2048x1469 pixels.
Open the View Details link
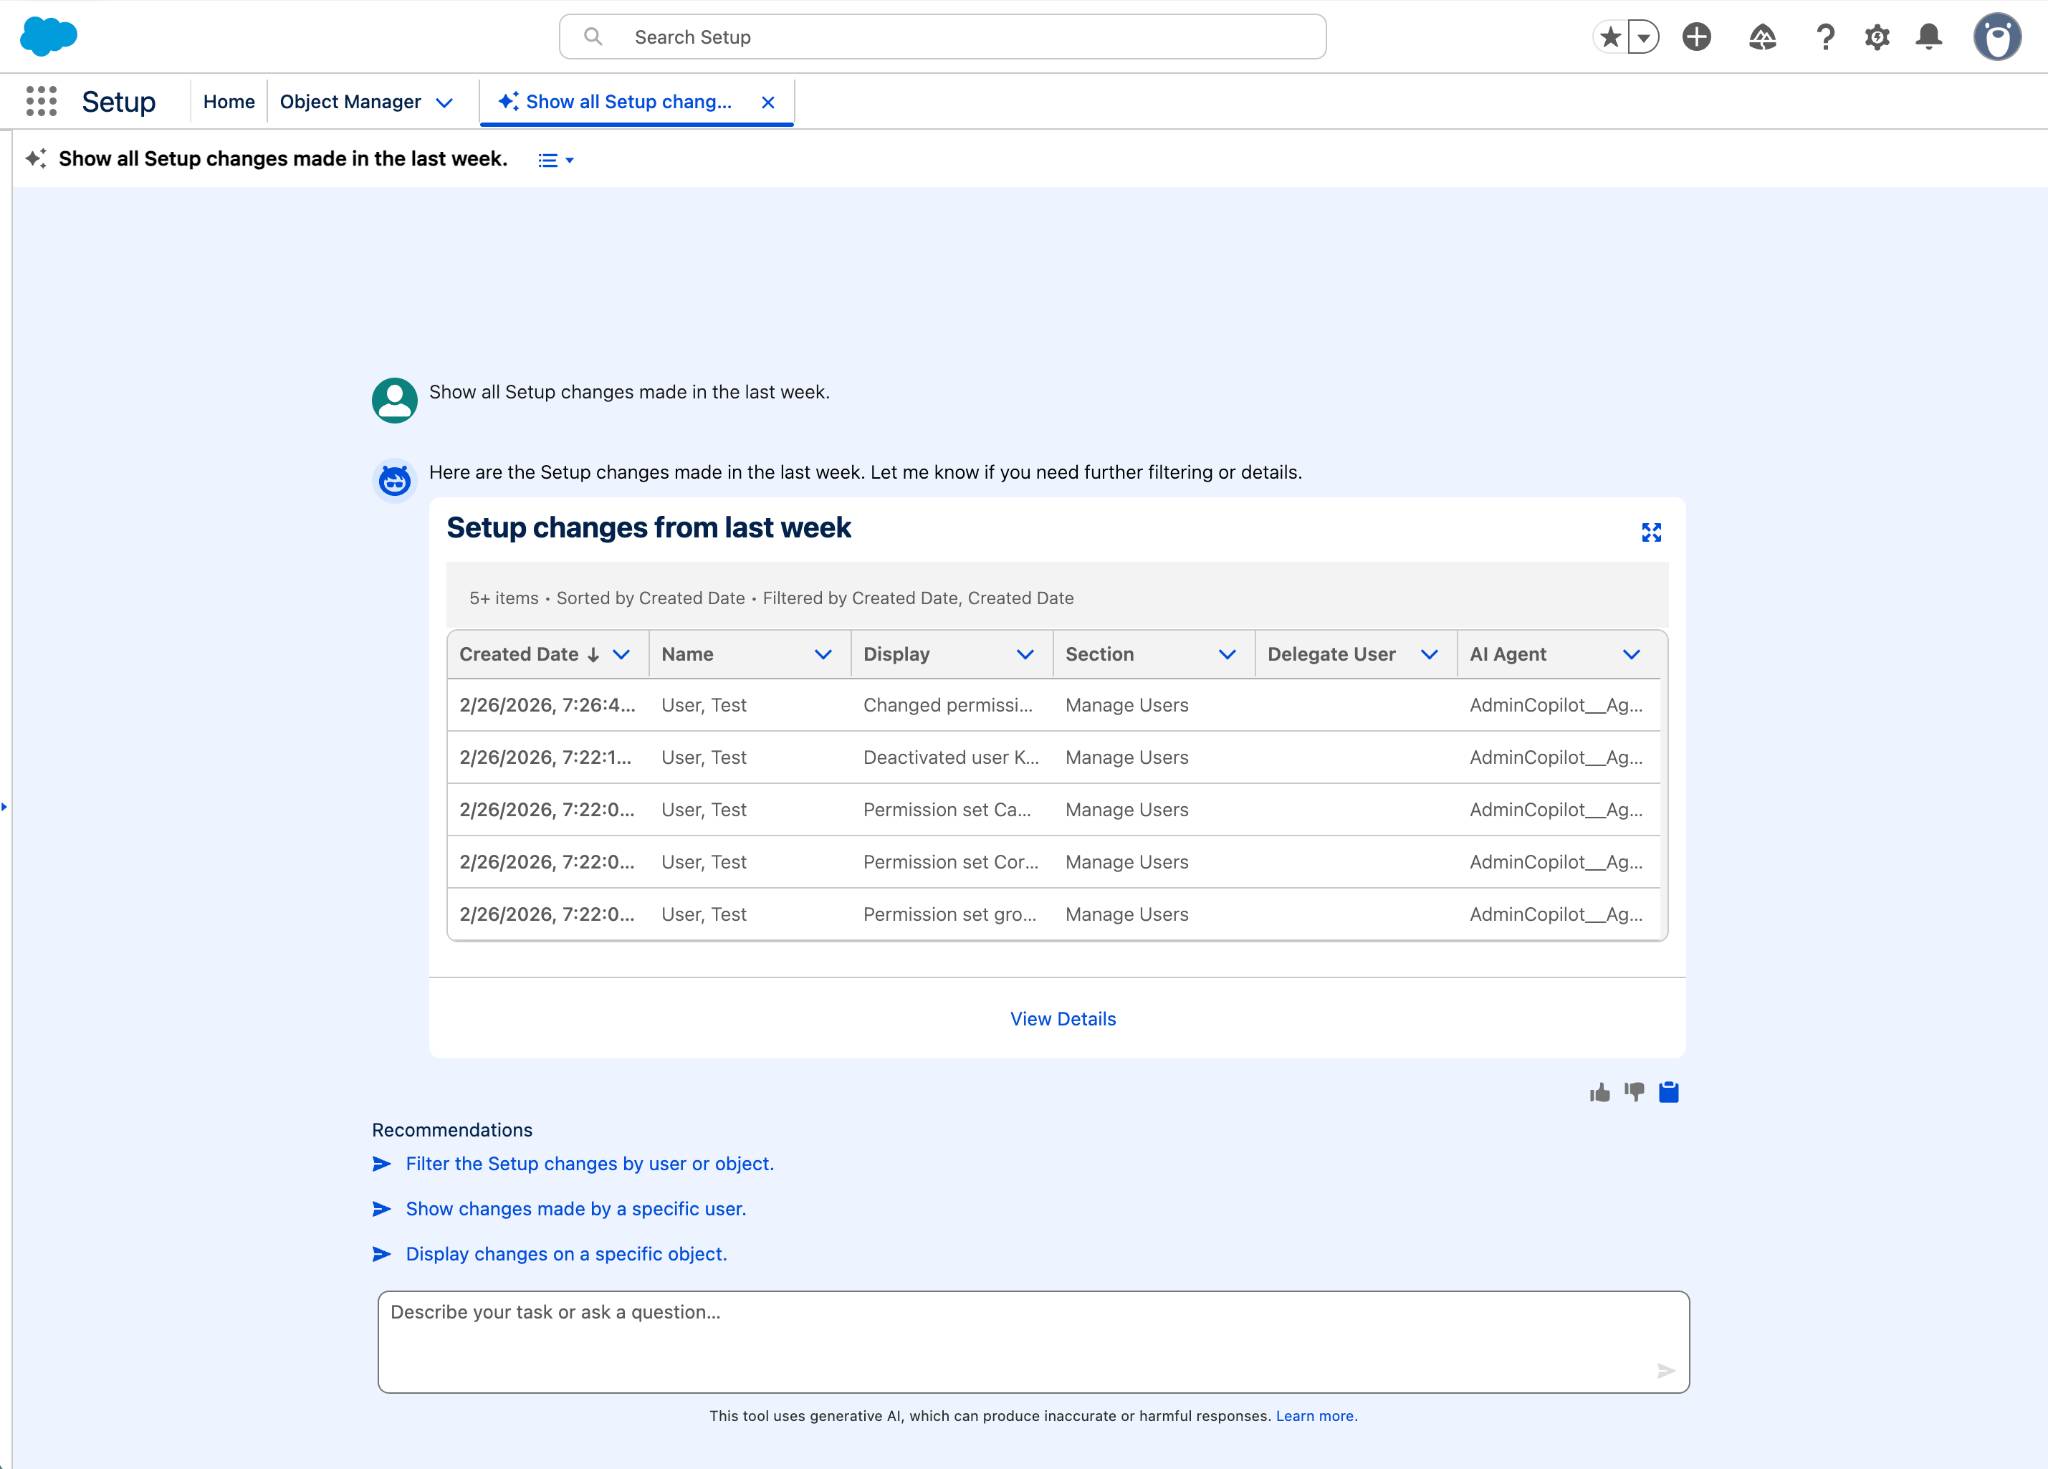pyautogui.click(x=1063, y=1018)
